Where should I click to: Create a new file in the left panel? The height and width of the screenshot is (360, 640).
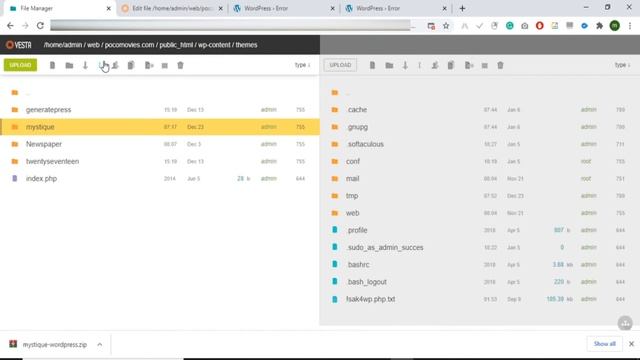tap(52, 65)
